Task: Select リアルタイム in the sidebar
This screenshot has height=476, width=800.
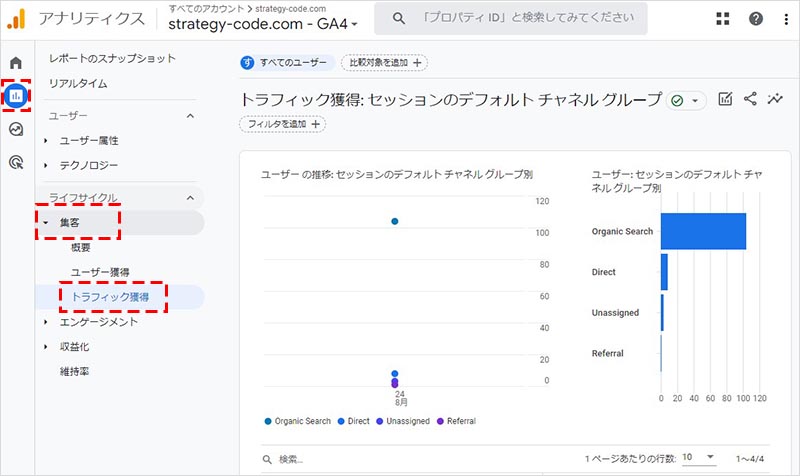Action: [78, 84]
